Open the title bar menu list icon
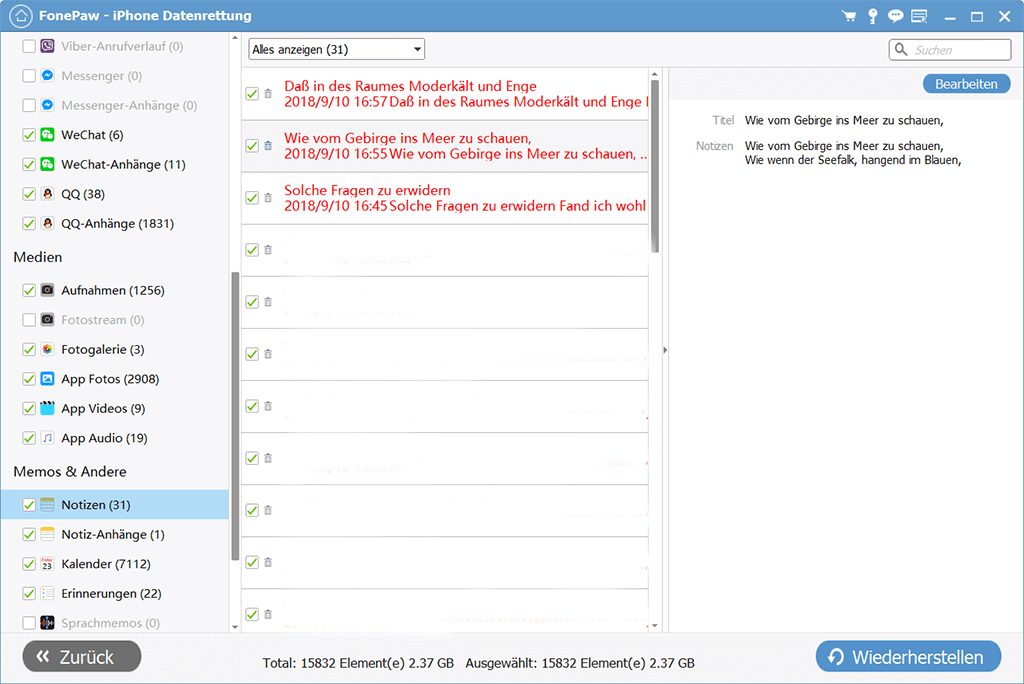 coord(920,16)
